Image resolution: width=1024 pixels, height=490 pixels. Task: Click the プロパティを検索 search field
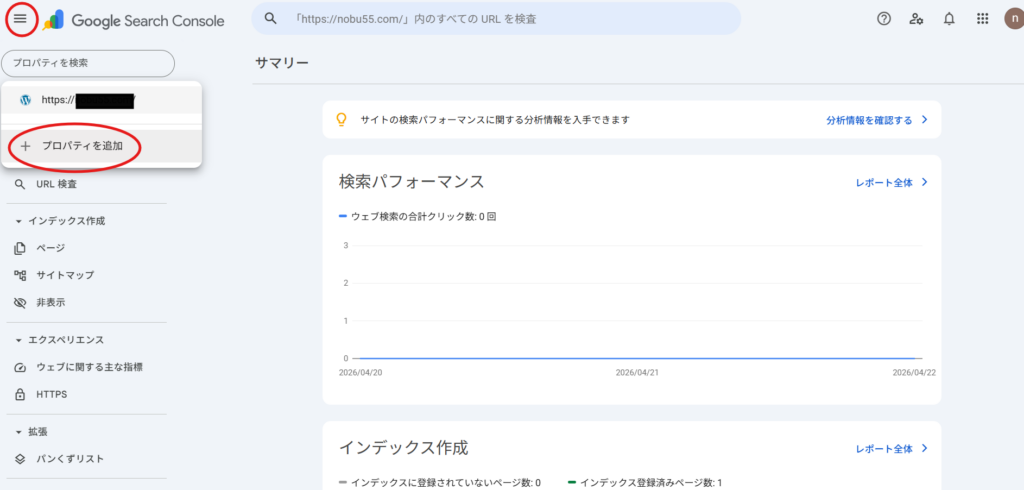(88, 63)
